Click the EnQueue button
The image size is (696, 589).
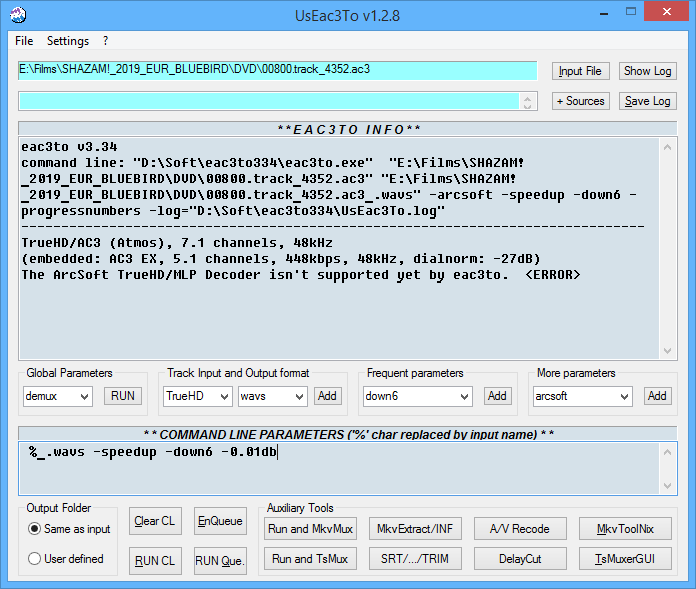coord(220,521)
